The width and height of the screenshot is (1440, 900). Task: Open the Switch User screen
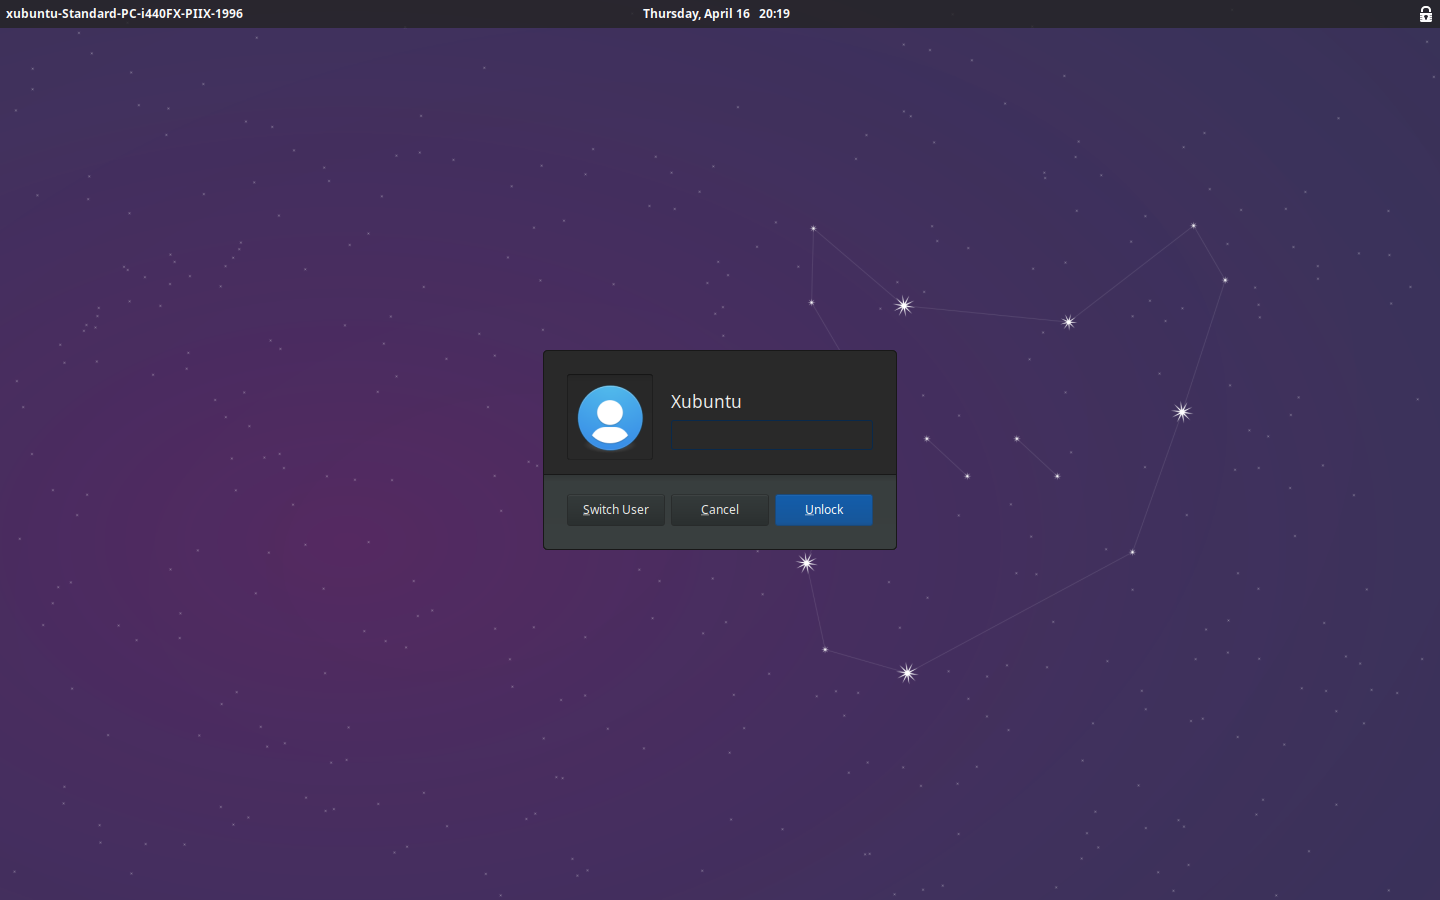tap(615, 509)
